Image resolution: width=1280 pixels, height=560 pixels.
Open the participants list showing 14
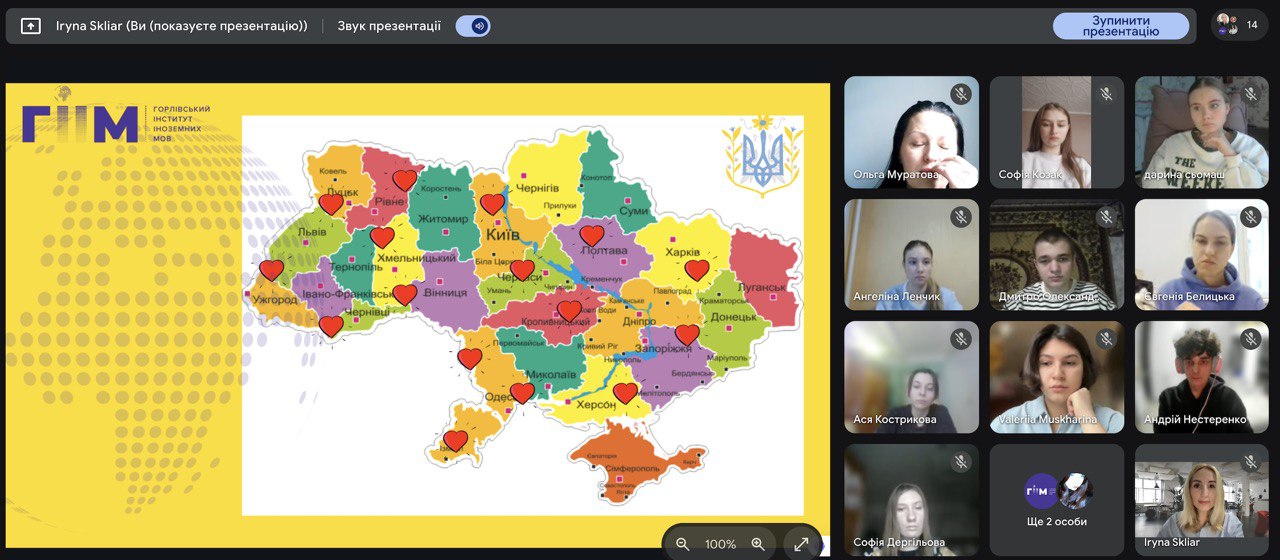[1240, 25]
